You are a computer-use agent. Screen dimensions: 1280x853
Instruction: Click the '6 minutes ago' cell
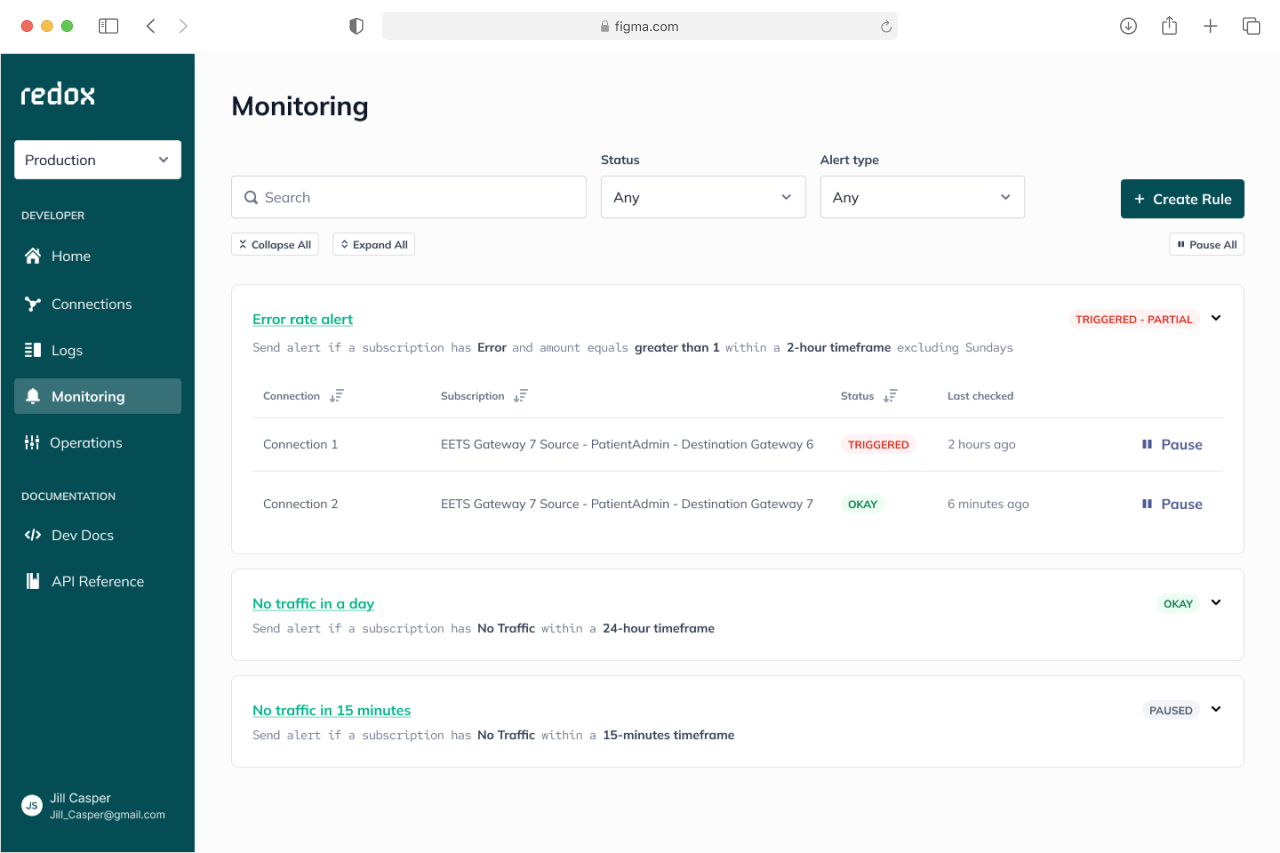coord(988,504)
